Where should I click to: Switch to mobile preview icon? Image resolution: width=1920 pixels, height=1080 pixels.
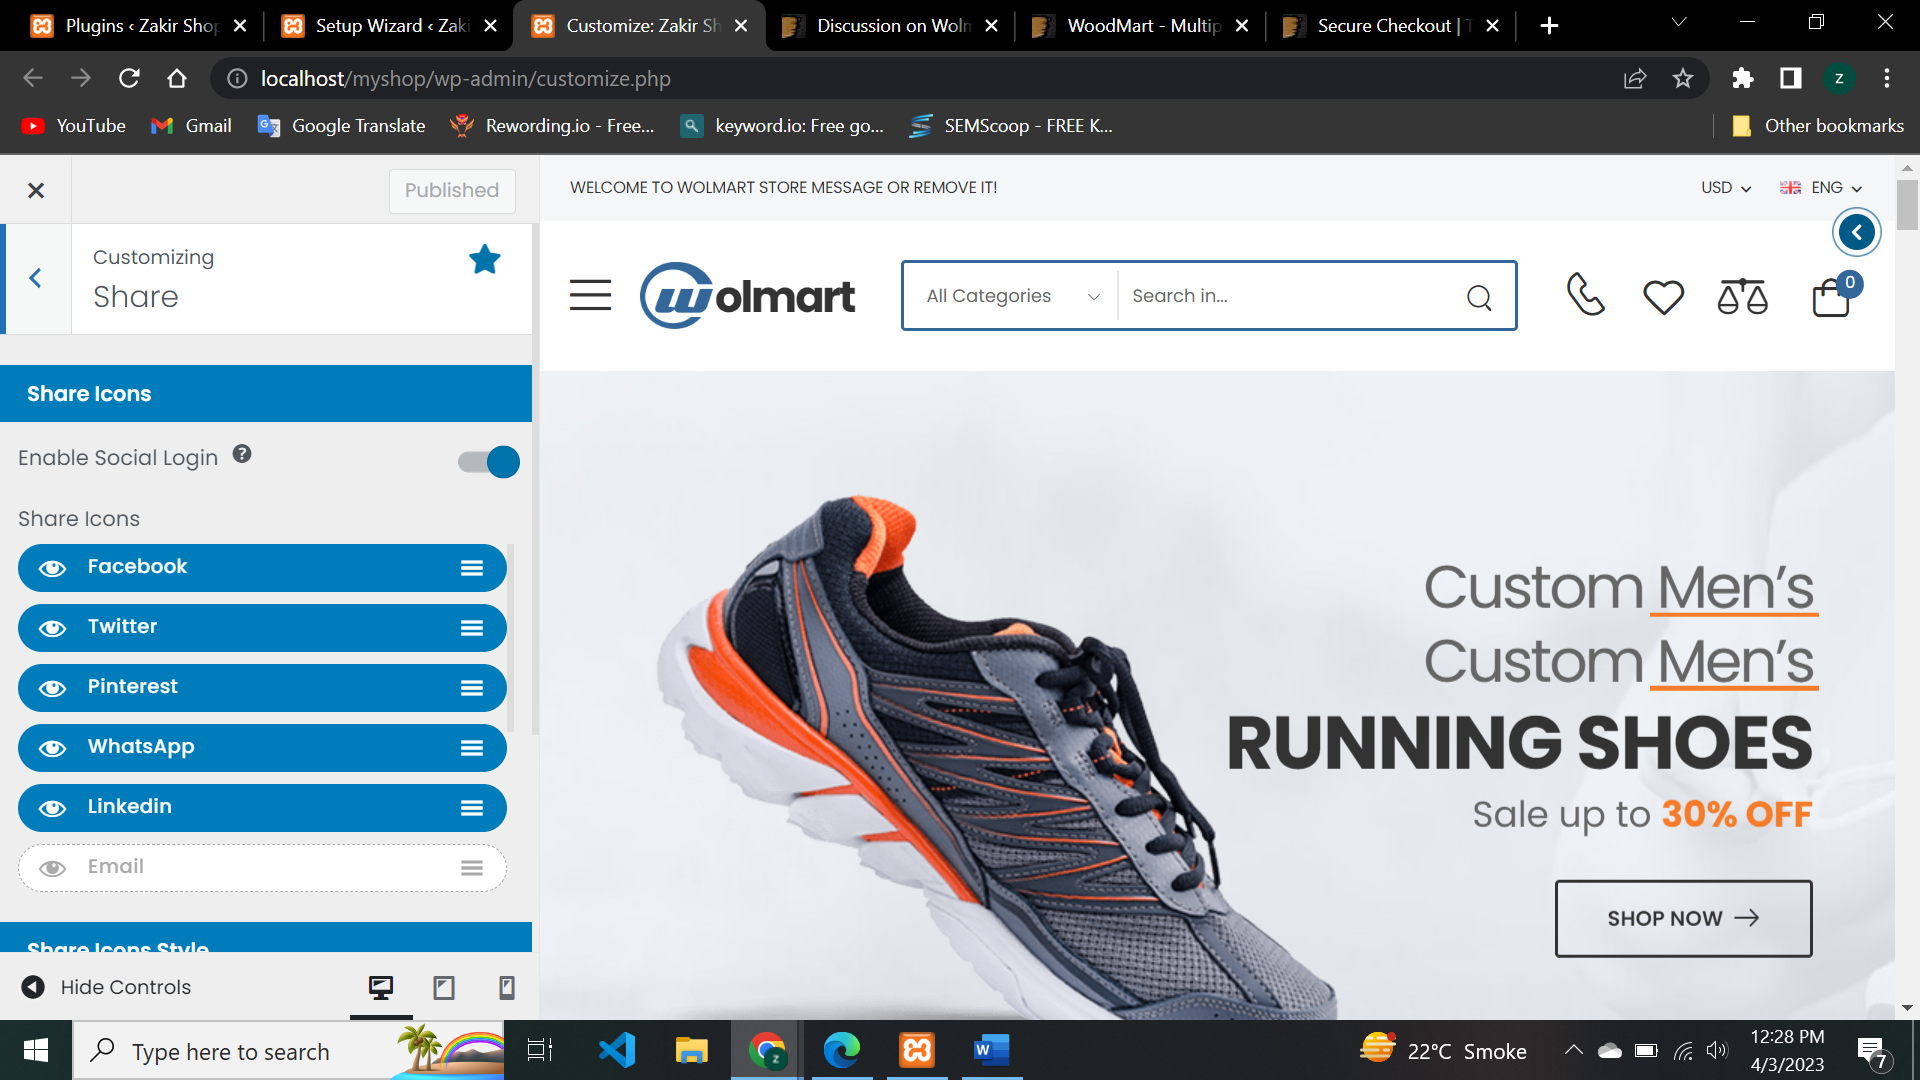point(507,988)
